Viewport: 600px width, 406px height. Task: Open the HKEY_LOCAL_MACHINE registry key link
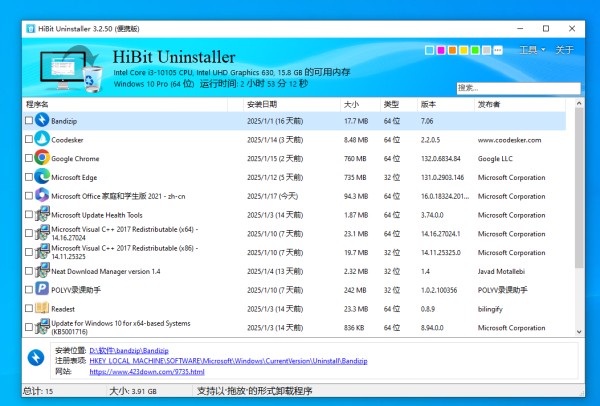(x=228, y=361)
